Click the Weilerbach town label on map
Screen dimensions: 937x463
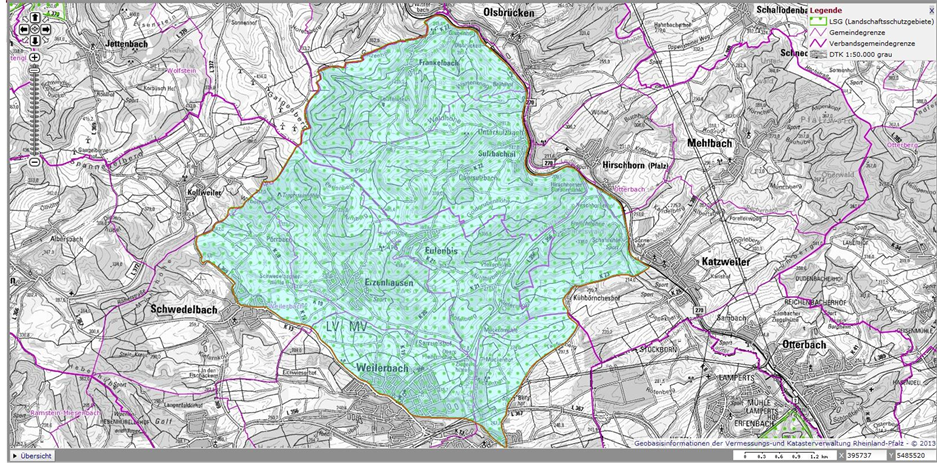pyautogui.click(x=383, y=368)
